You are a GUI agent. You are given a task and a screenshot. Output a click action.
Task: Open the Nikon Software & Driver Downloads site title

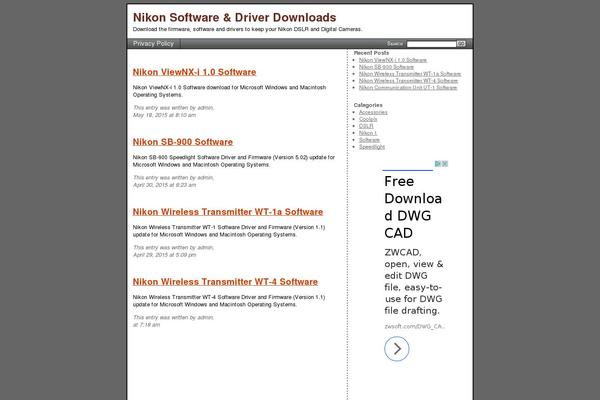pos(235,18)
